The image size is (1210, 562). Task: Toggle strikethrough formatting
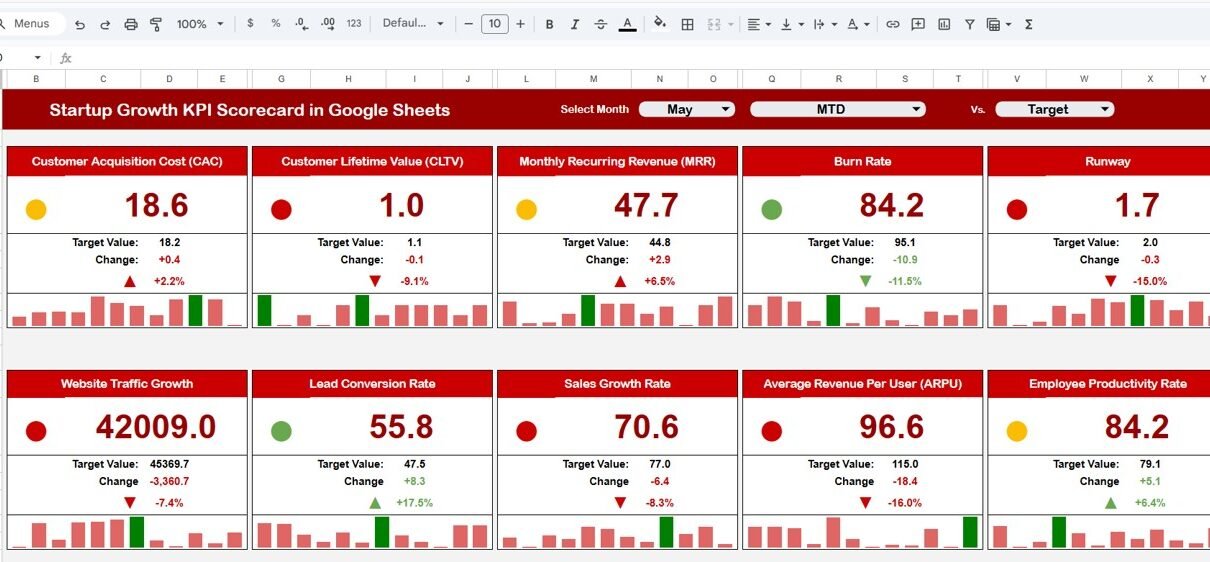[x=600, y=24]
